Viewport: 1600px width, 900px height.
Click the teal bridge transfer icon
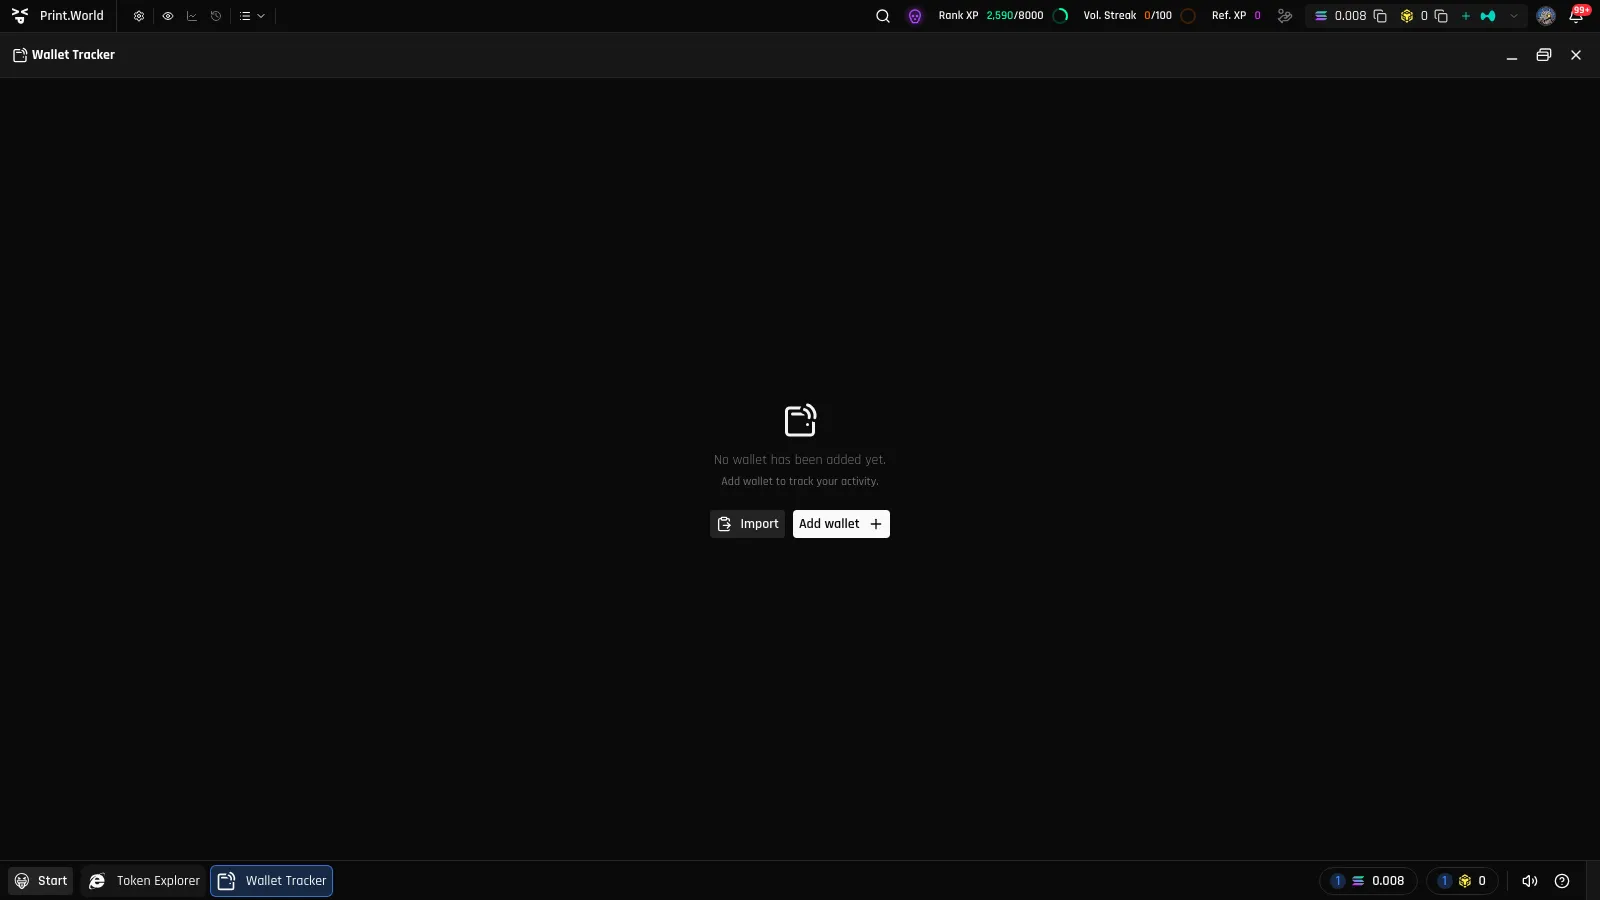point(1488,16)
